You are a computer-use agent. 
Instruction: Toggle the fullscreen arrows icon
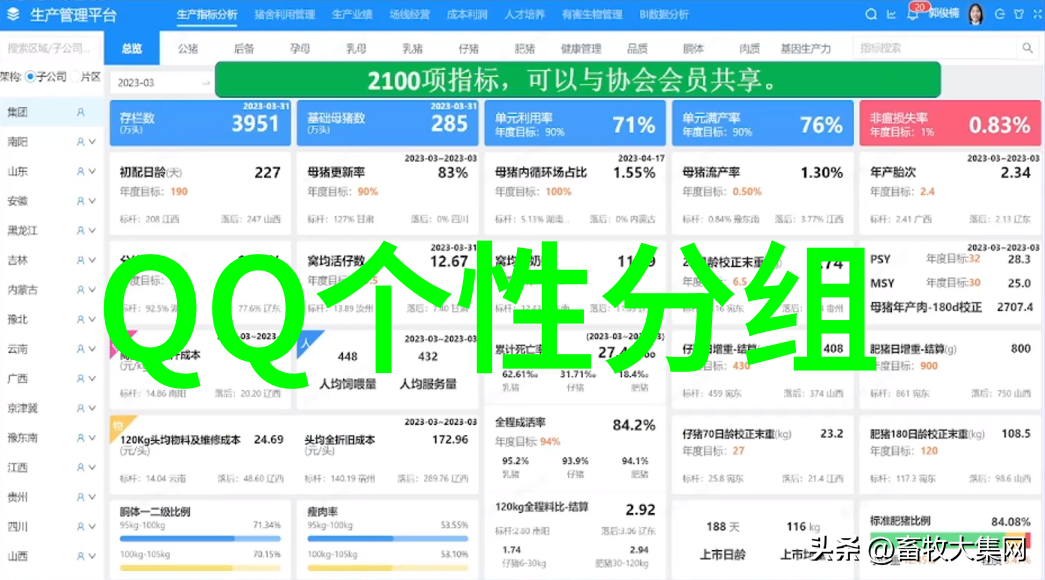pyautogui.click(x=1038, y=14)
